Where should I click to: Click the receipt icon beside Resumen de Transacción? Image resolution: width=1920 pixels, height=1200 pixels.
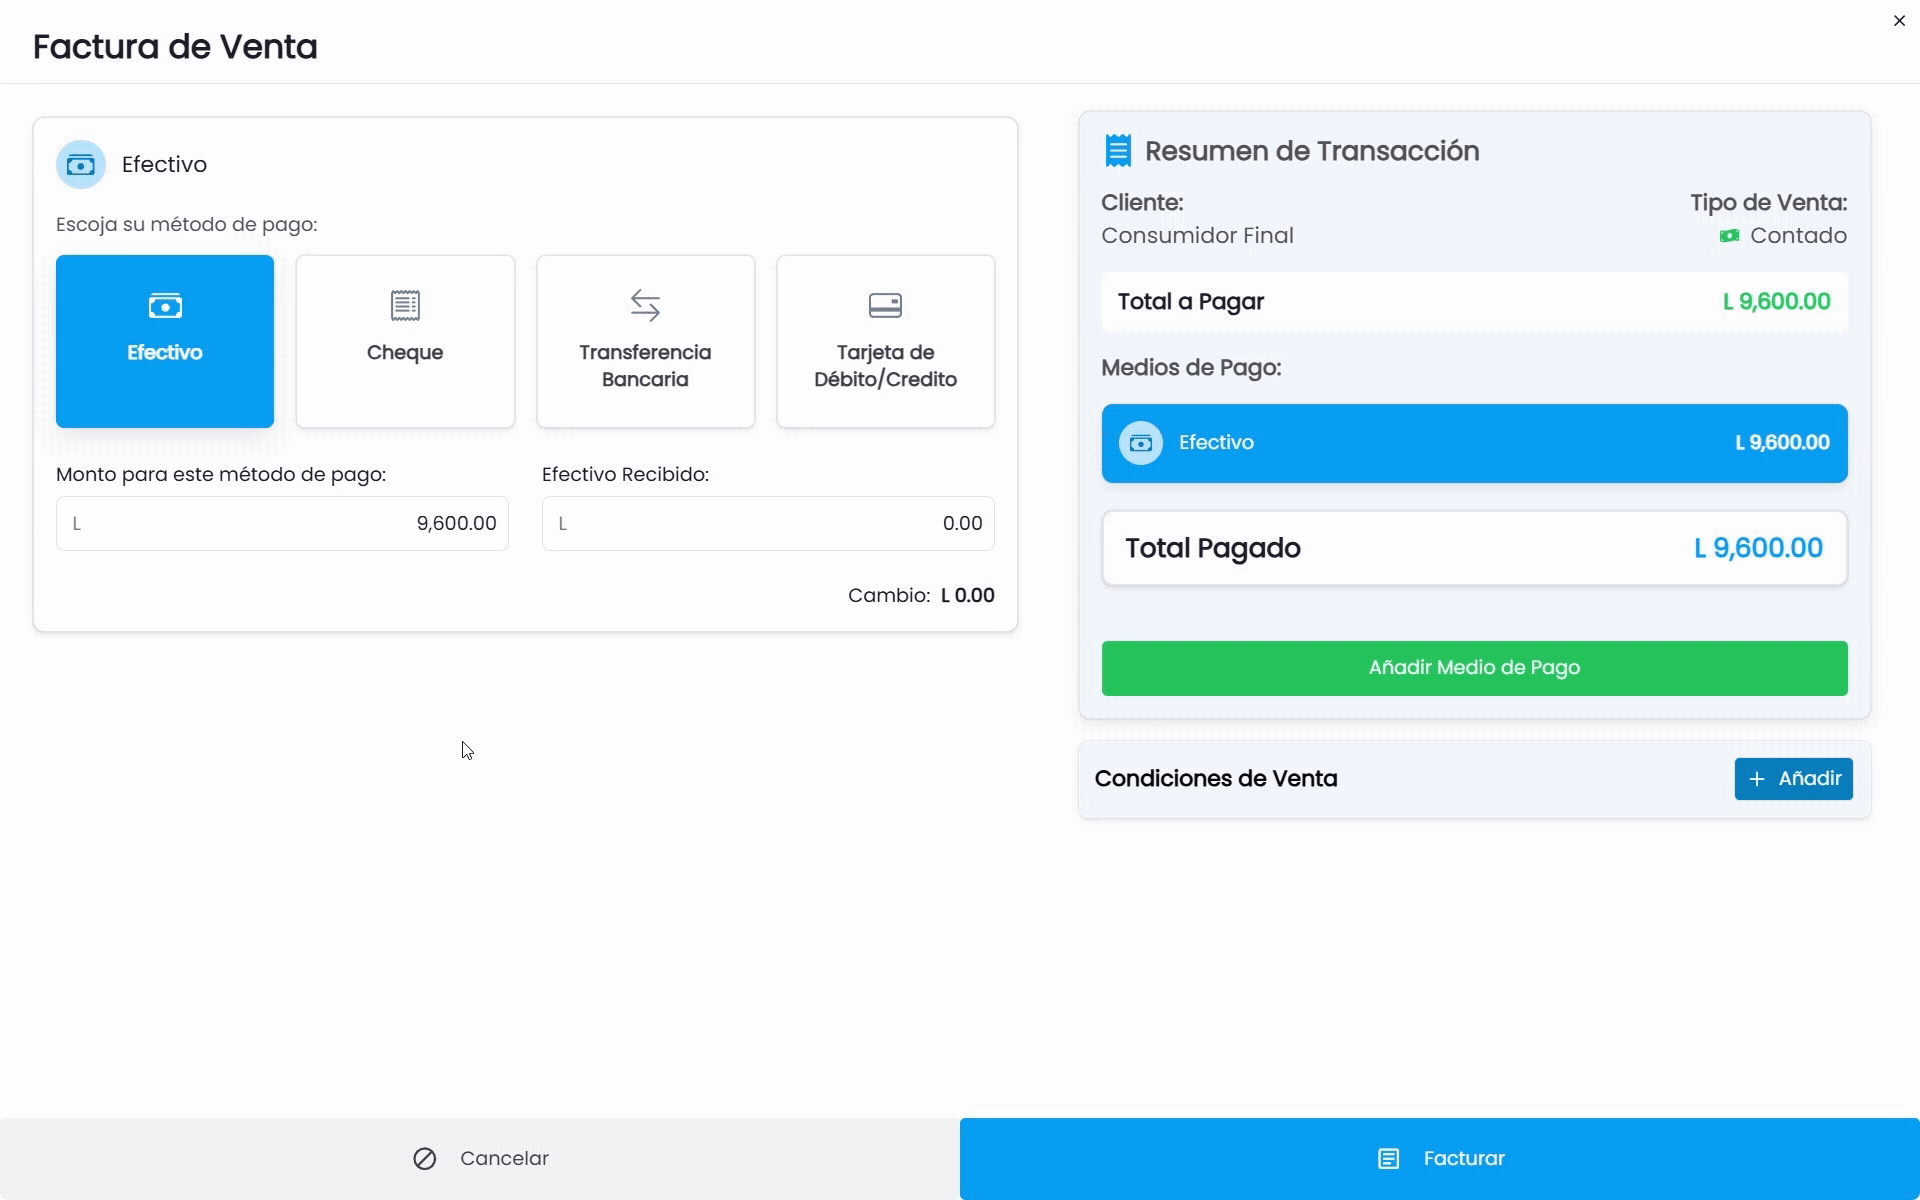pos(1118,151)
